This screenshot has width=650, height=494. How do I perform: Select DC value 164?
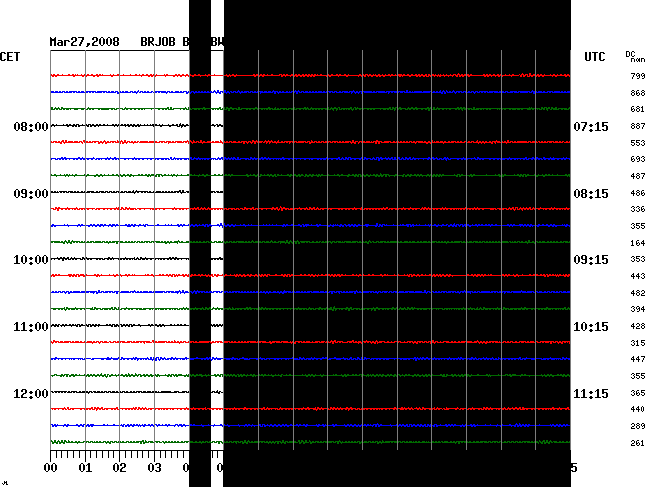tap(638, 243)
